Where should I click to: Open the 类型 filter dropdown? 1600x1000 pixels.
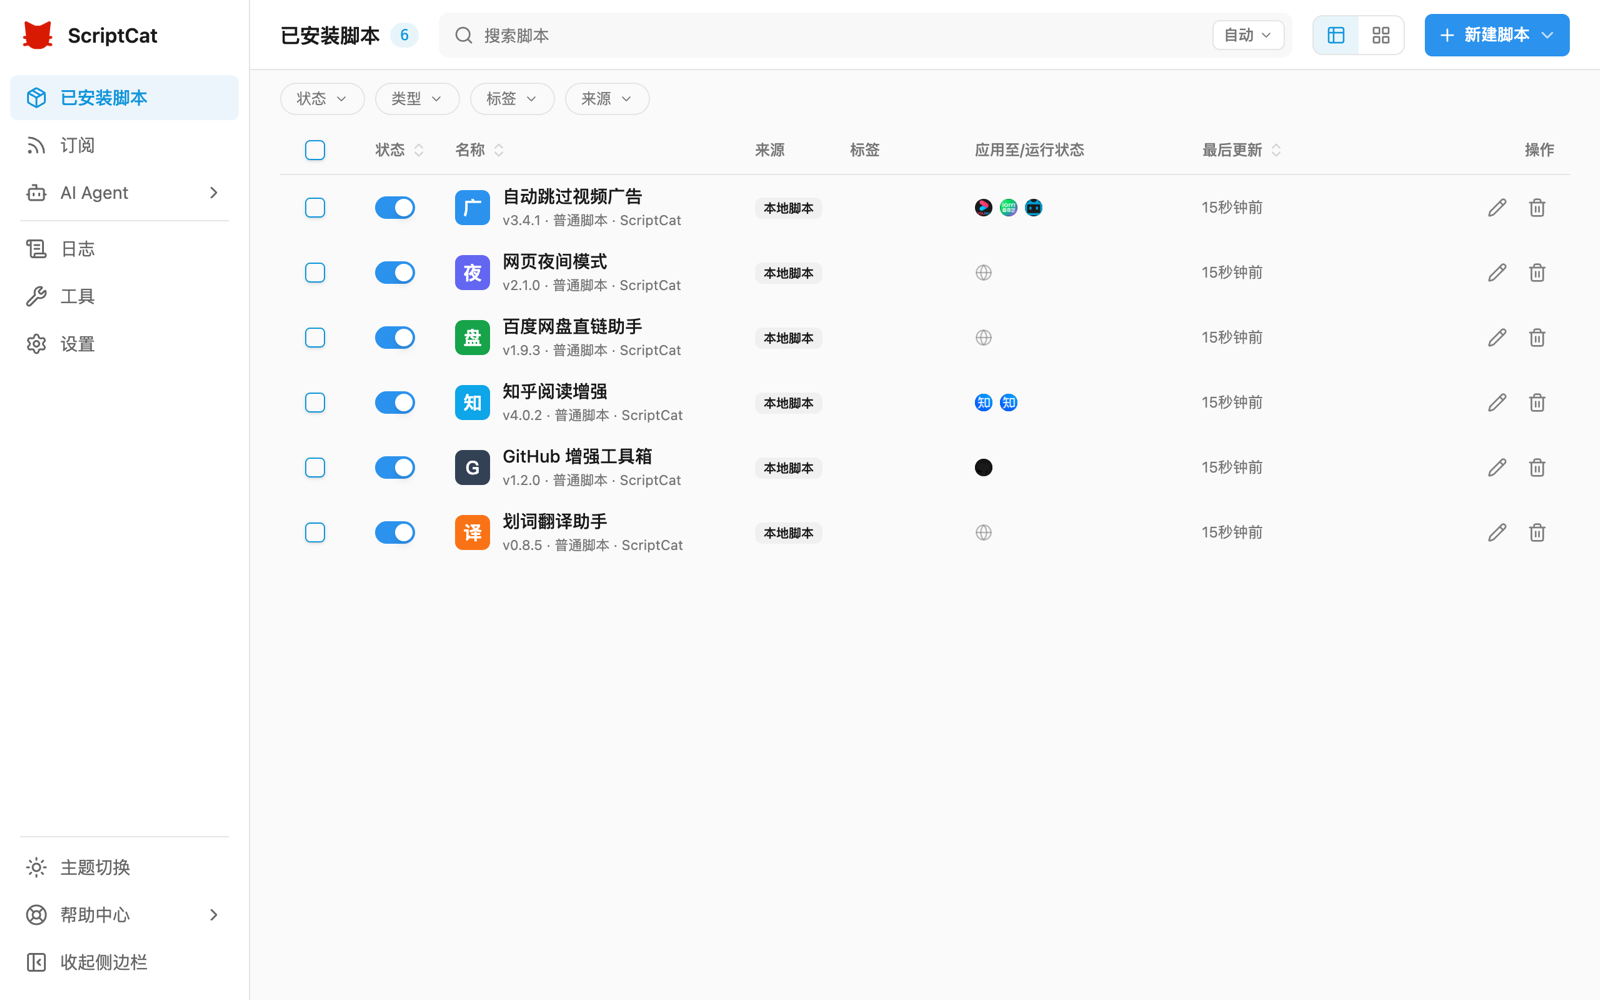point(417,99)
